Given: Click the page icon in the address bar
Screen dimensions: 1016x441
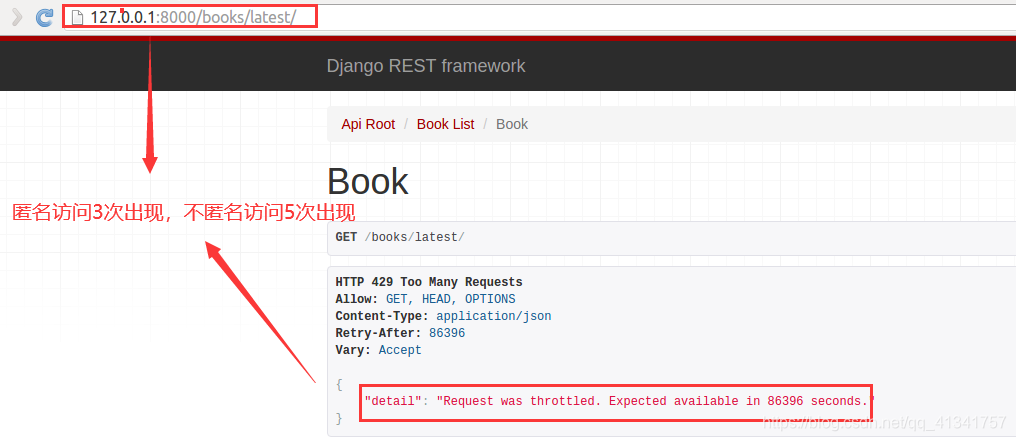Looking at the screenshot, I should click(77, 18).
